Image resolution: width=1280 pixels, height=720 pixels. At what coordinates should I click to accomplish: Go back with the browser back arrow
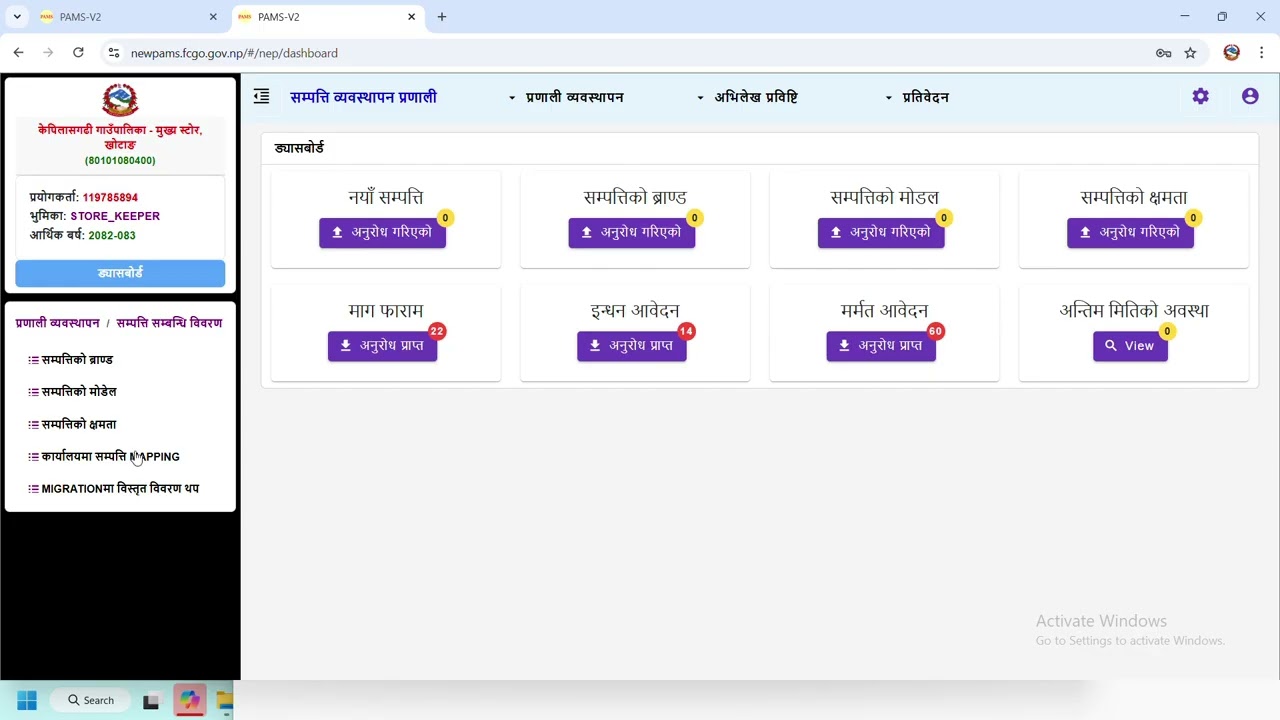click(18, 53)
